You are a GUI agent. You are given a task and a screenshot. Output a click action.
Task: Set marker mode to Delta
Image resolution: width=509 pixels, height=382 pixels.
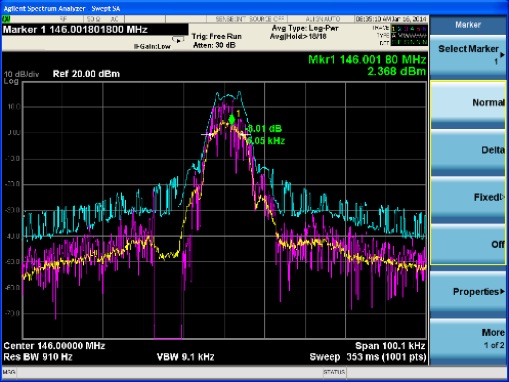[468, 150]
